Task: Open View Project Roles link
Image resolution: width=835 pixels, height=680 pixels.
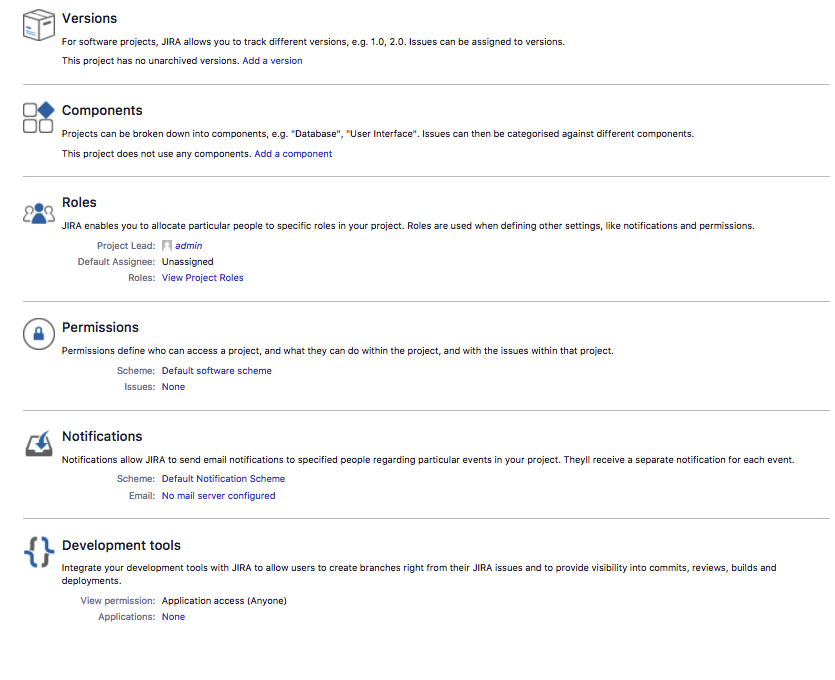Action: pyautogui.click(x=203, y=278)
